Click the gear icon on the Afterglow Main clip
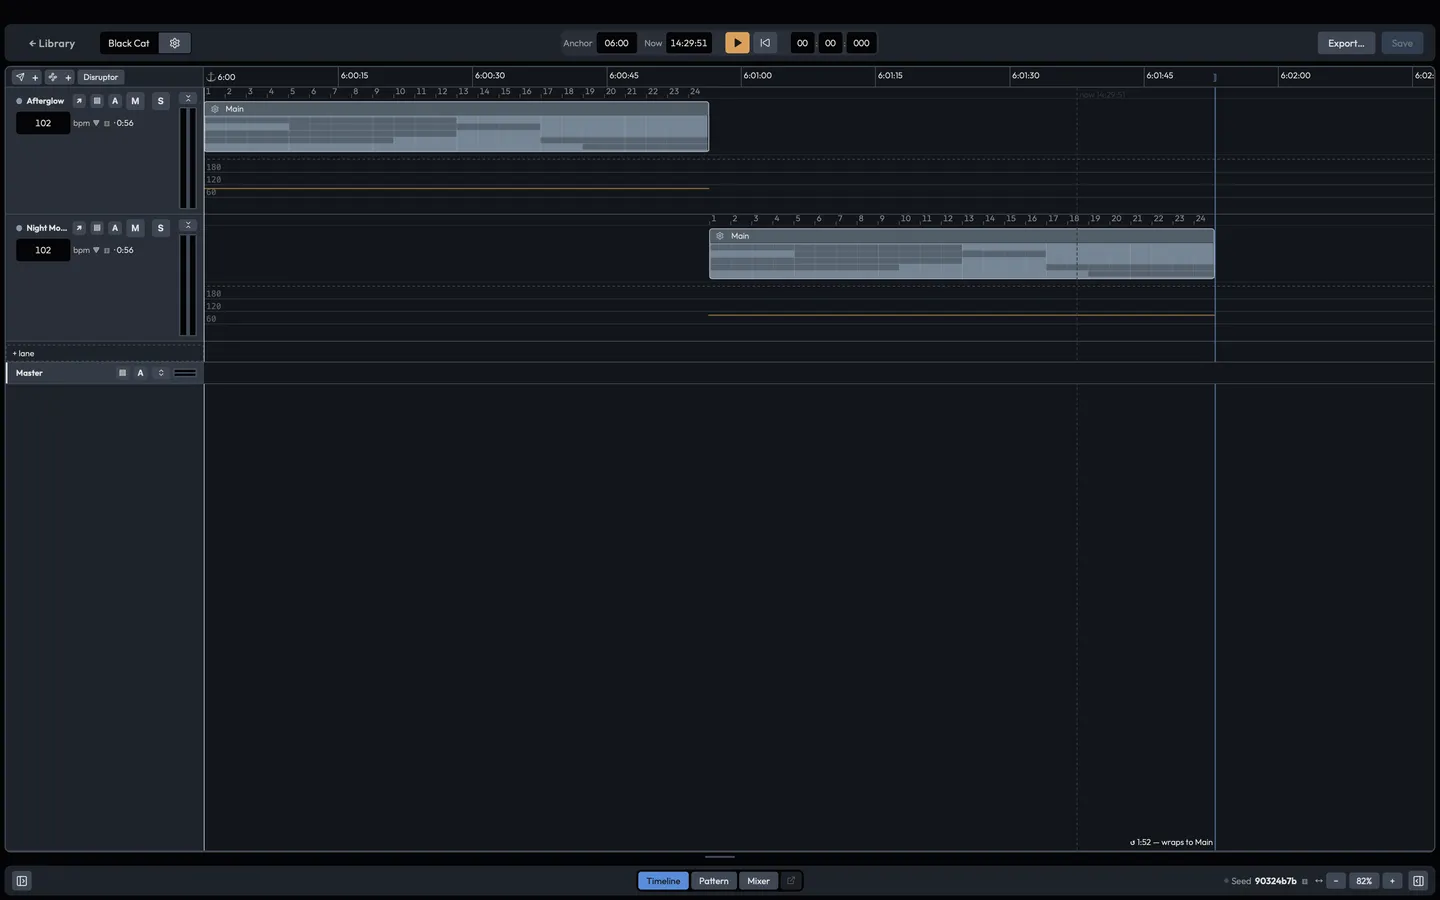 [x=215, y=109]
